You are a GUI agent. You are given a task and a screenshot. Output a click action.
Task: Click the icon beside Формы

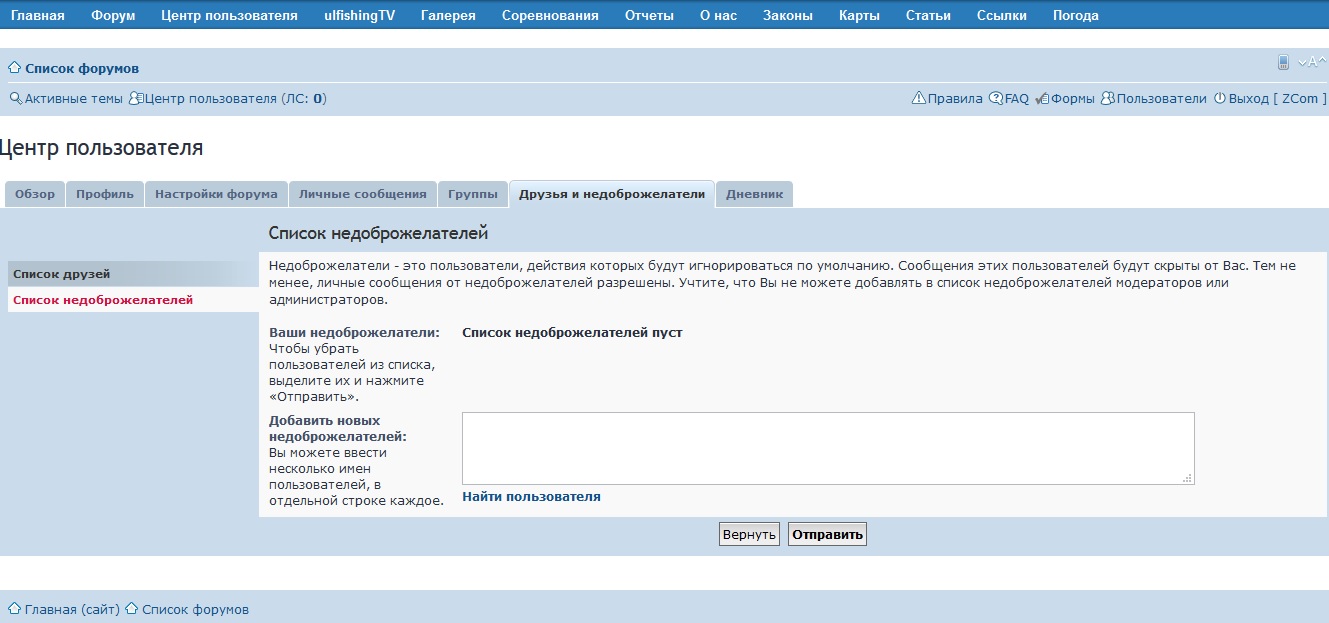[1042, 98]
